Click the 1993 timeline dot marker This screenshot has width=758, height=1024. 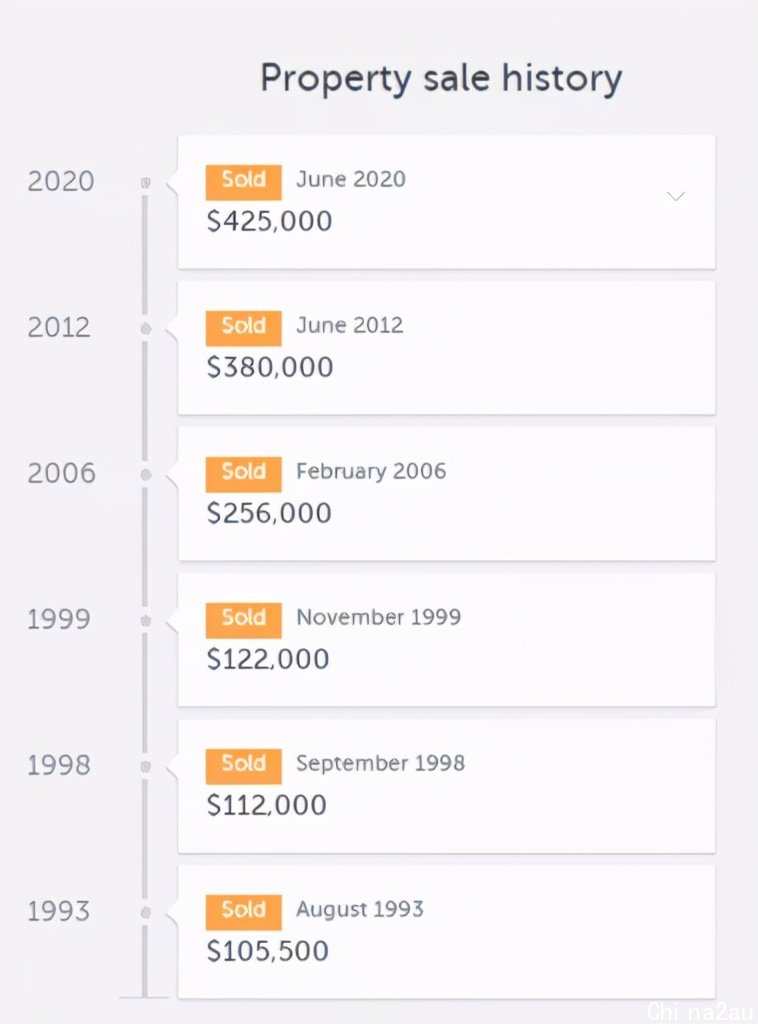point(146,912)
